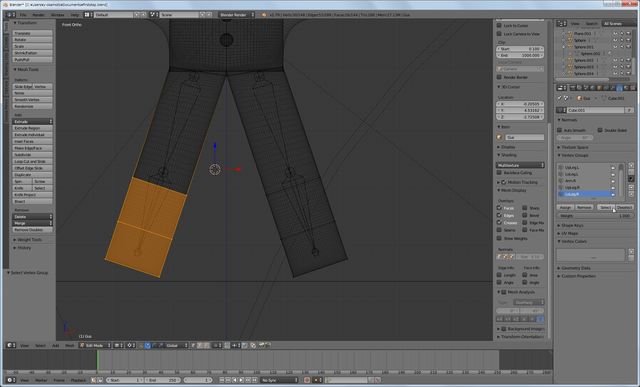Adjust the vertex group Weight slider
Screen dimensions: 640x387
coord(595,216)
